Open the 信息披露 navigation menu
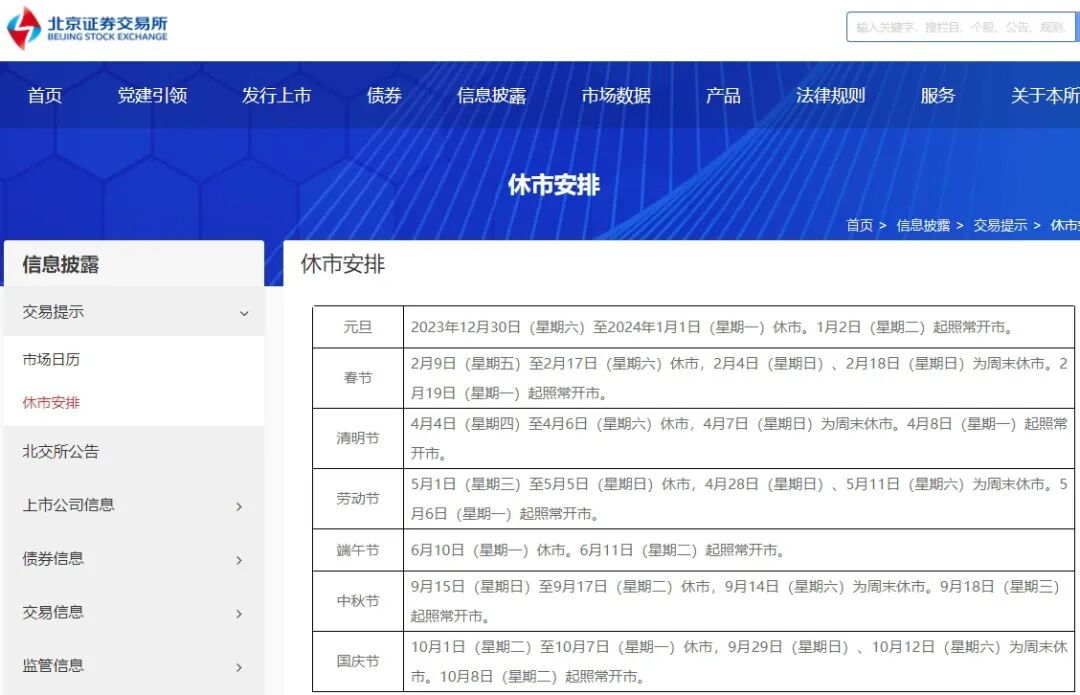The image size is (1080, 695). point(492,96)
